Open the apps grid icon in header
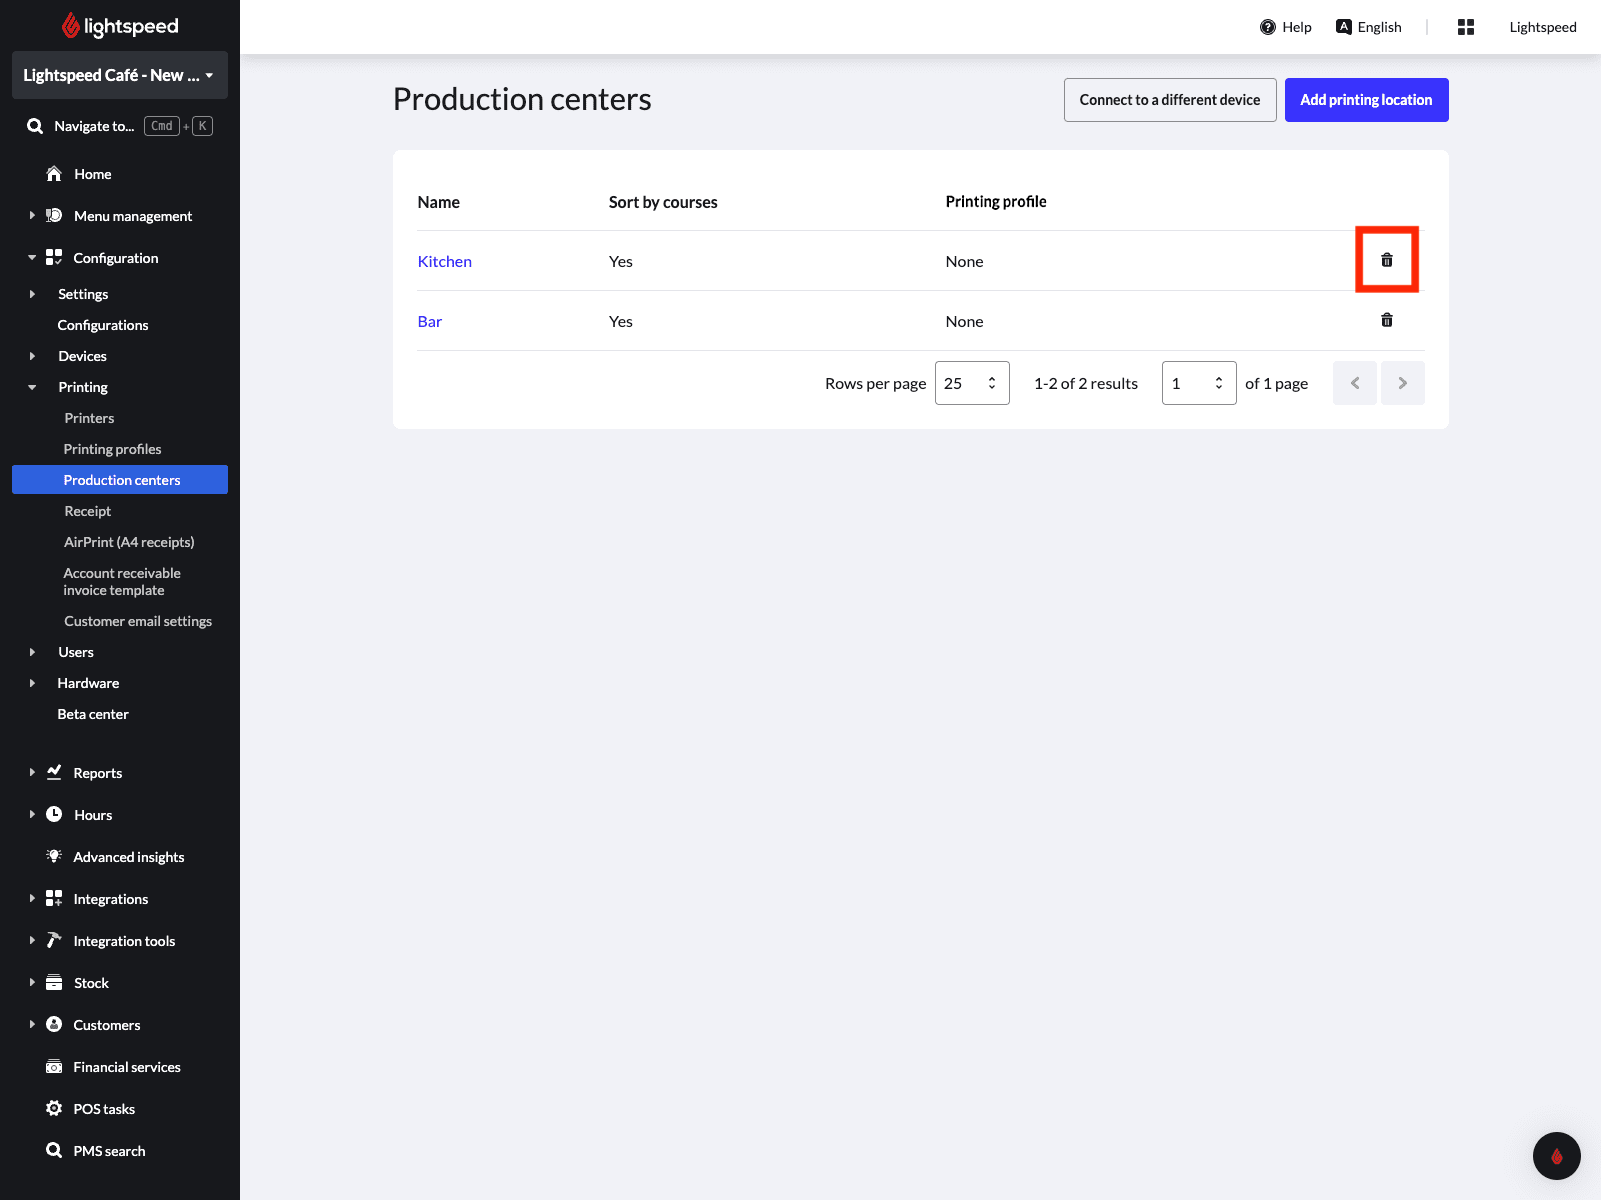The height and width of the screenshot is (1200, 1601). (1466, 27)
